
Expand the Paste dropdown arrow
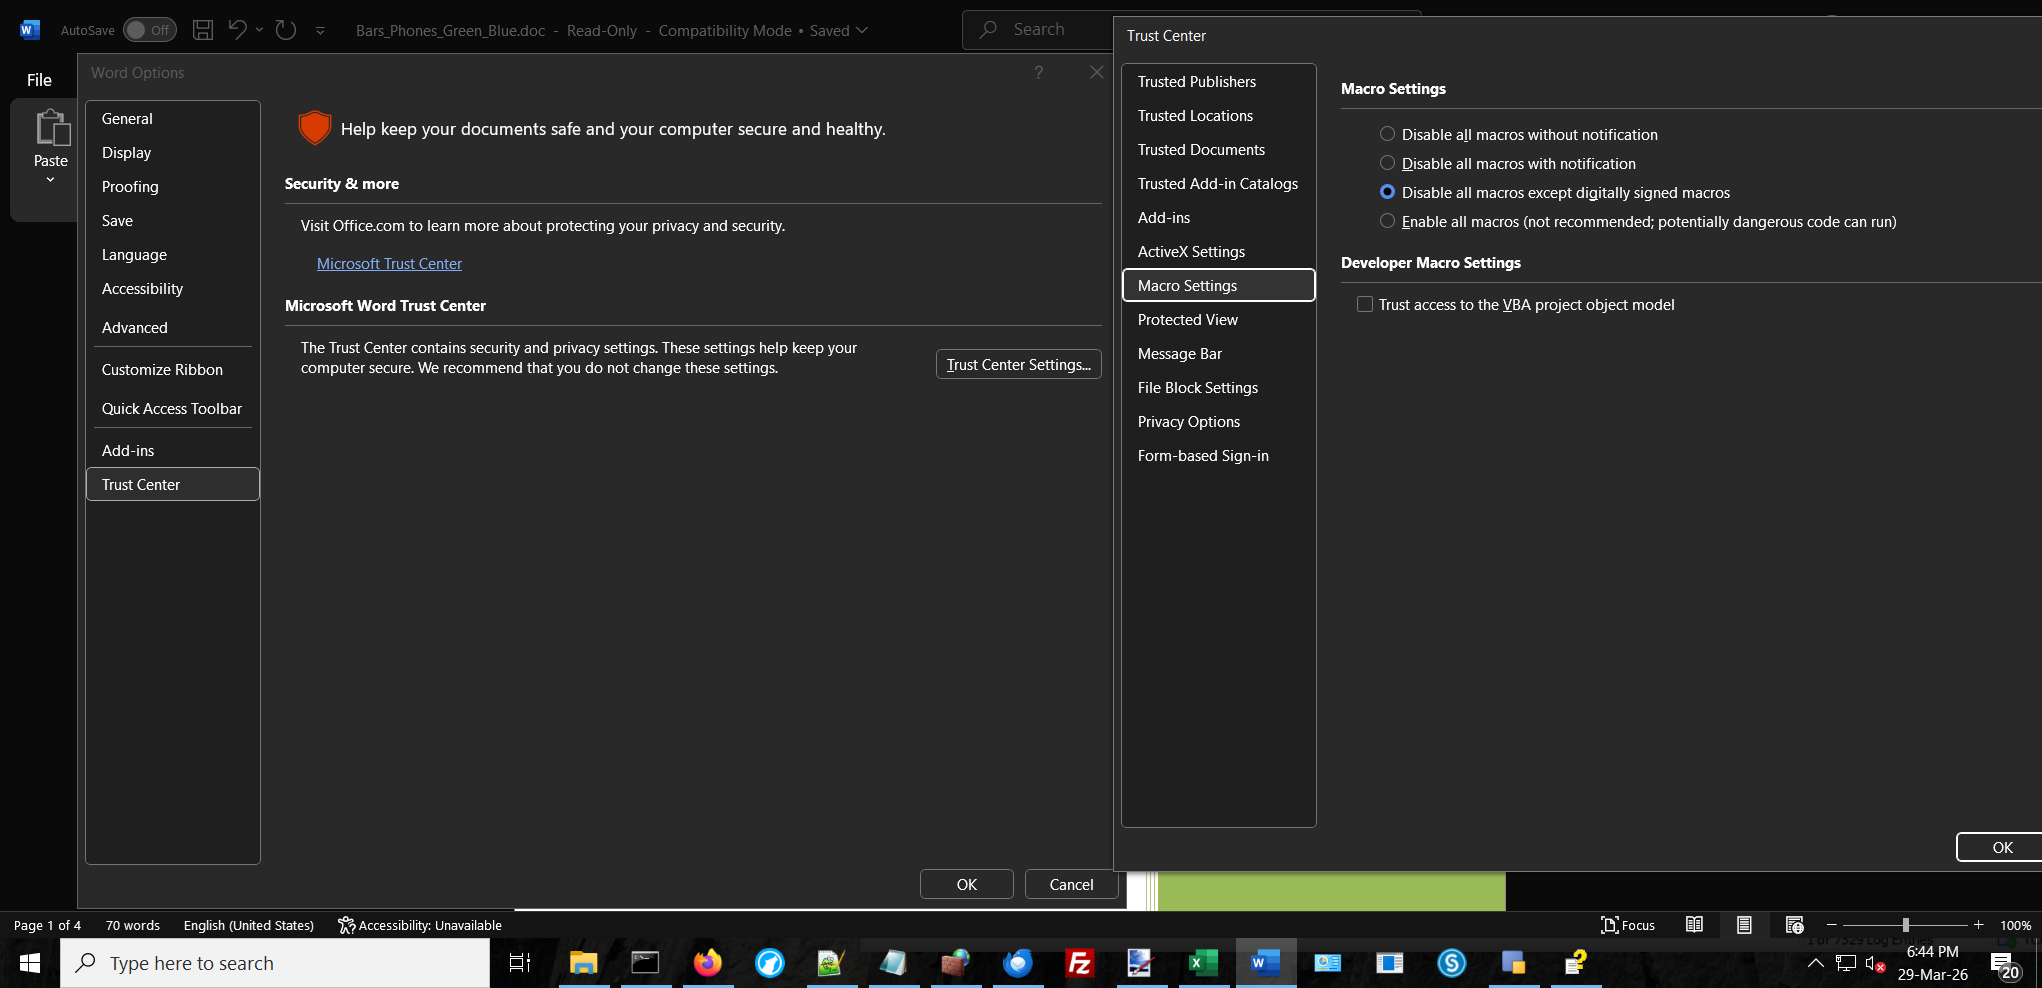[x=50, y=180]
